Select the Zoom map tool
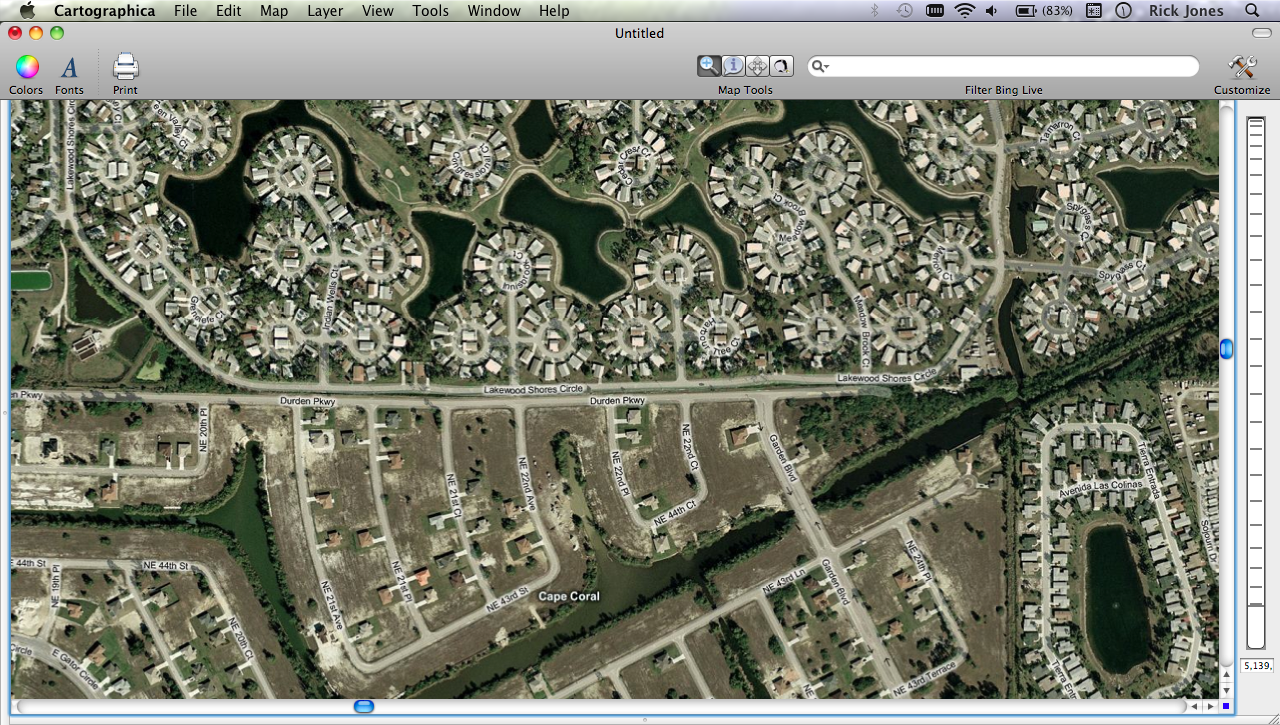 coord(709,66)
